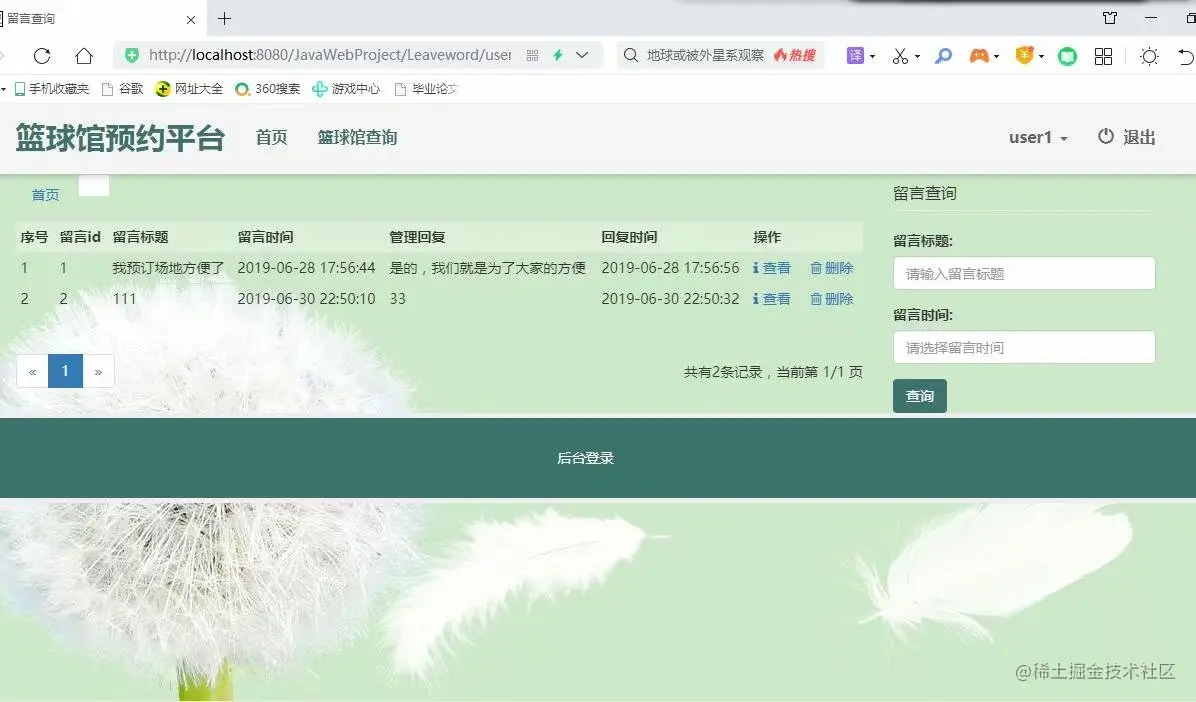View the message titled 111
The image size is (1196, 702).
tap(772, 298)
